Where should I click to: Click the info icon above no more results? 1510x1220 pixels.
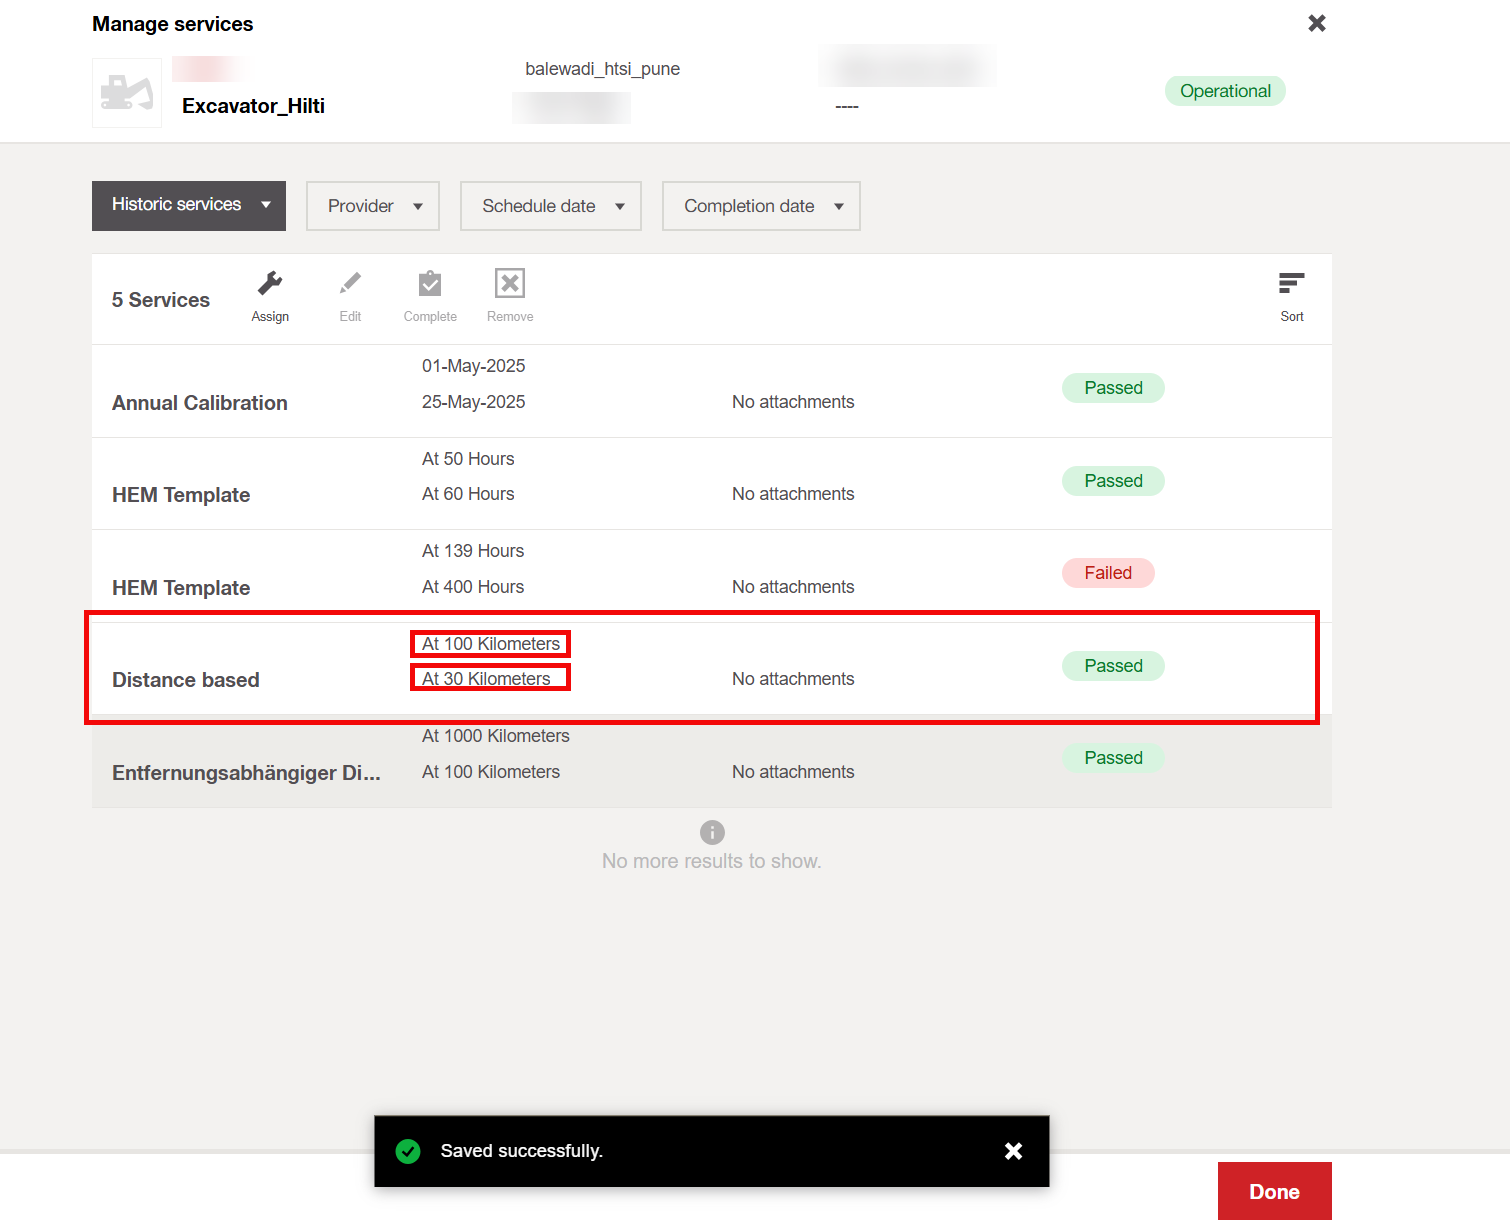point(712,832)
